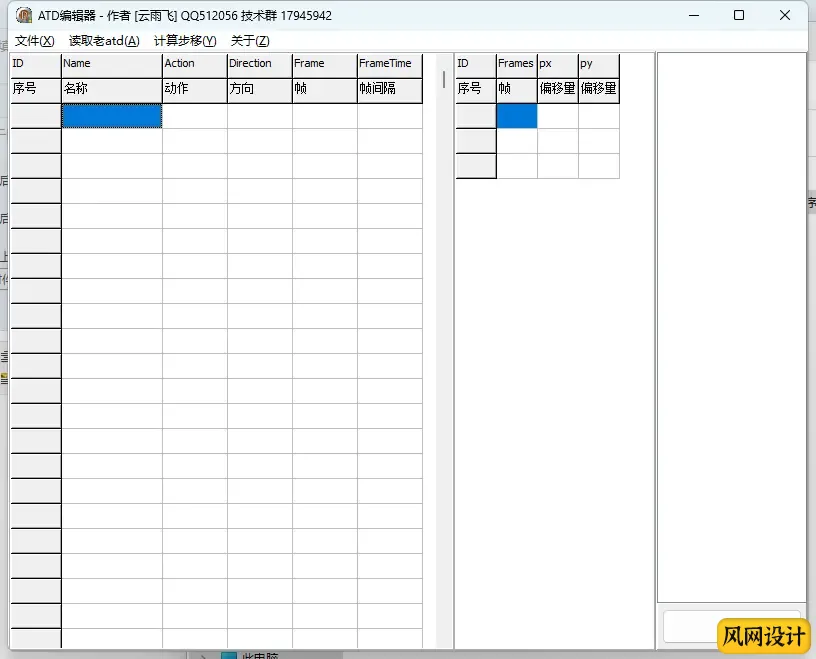Open the 关于(Z) menu
The width and height of the screenshot is (816, 659).
[x=250, y=41]
